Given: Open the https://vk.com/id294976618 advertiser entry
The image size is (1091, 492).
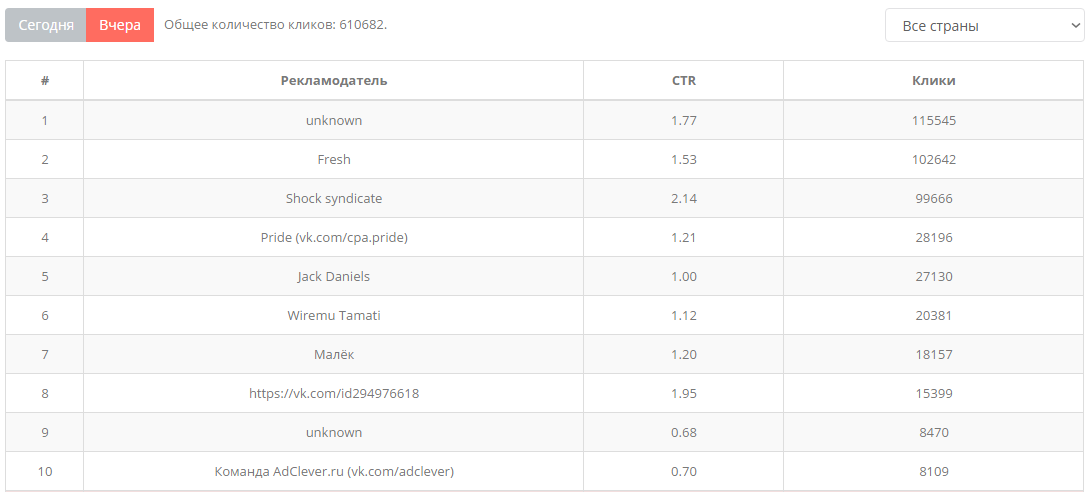Looking at the screenshot, I should pos(334,393).
